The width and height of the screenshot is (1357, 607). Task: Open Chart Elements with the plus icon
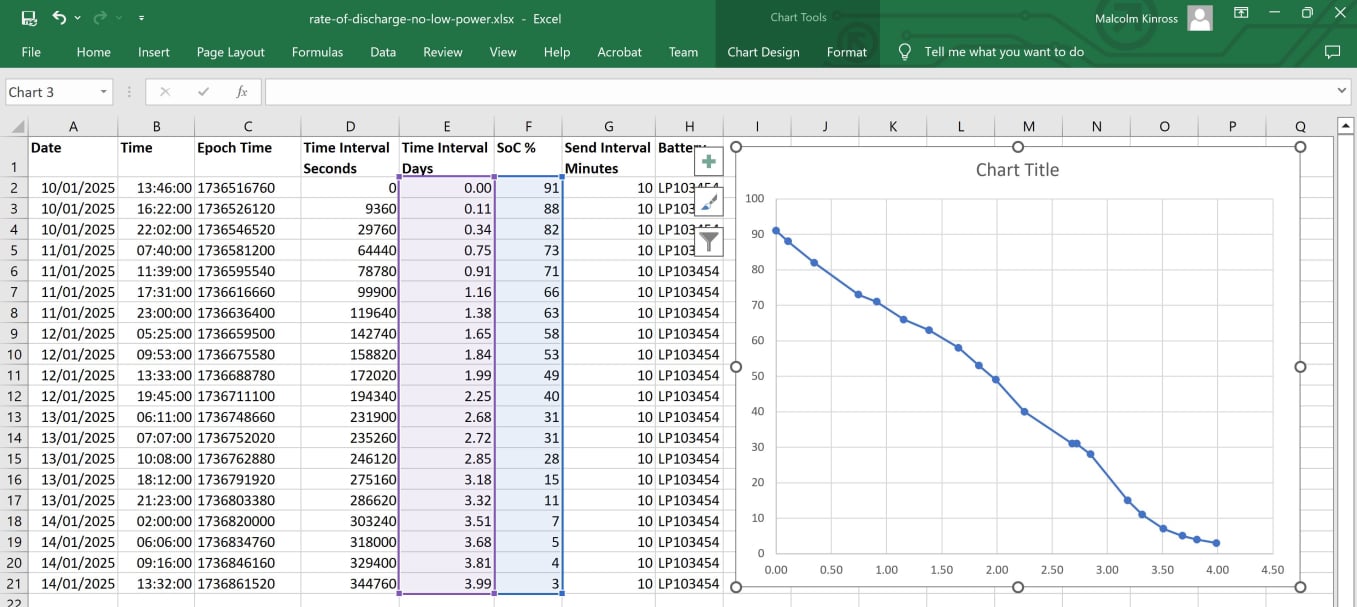click(707, 160)
